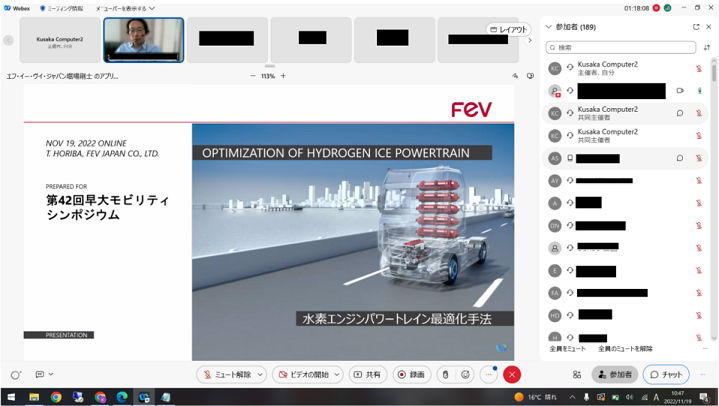This screenshot has width=719, height=406.
Task: Switch to the チャット panel
Action: coord(666,375)
